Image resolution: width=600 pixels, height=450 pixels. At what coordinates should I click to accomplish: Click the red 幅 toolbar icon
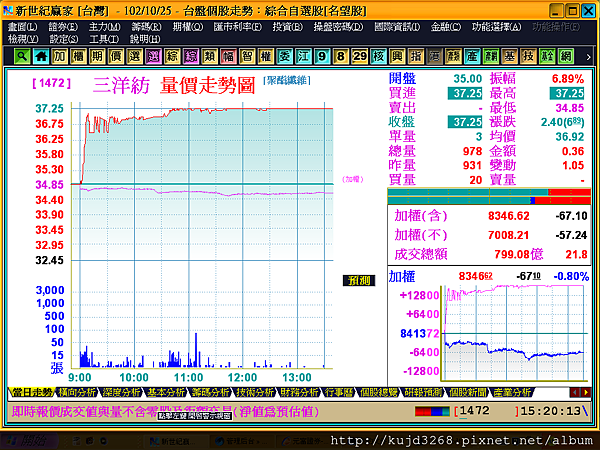pyautogui.click(x=228, y=57)
